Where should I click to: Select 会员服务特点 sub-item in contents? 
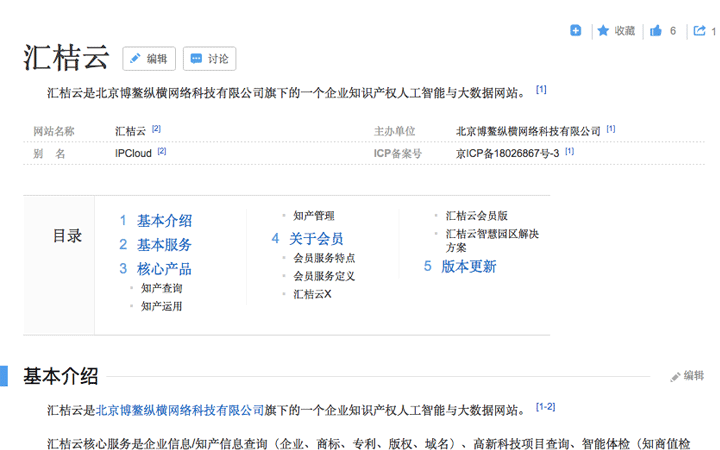point(324,258)
